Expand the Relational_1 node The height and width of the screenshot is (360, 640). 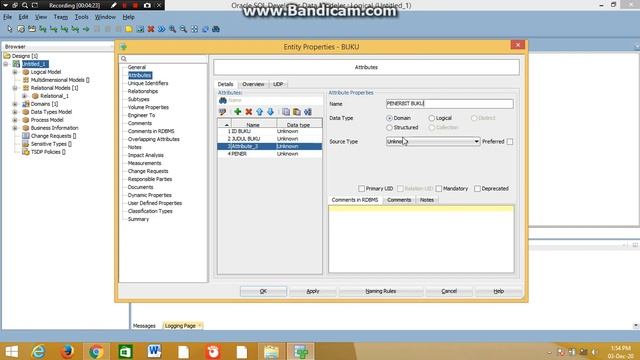pyautogui.click(x=24, y=96)
